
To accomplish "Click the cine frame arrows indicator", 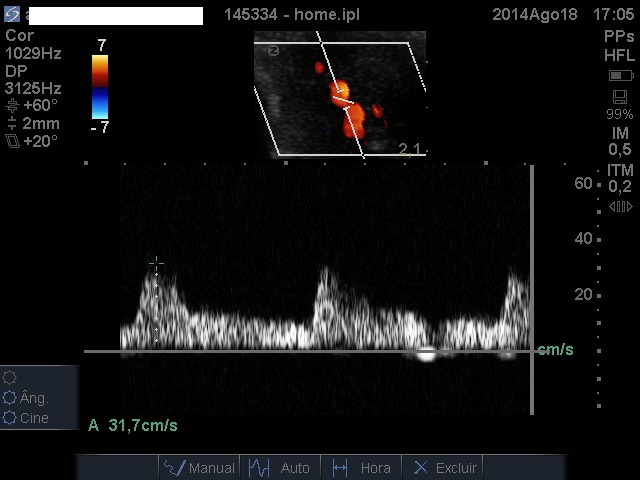I will point(620,207).
